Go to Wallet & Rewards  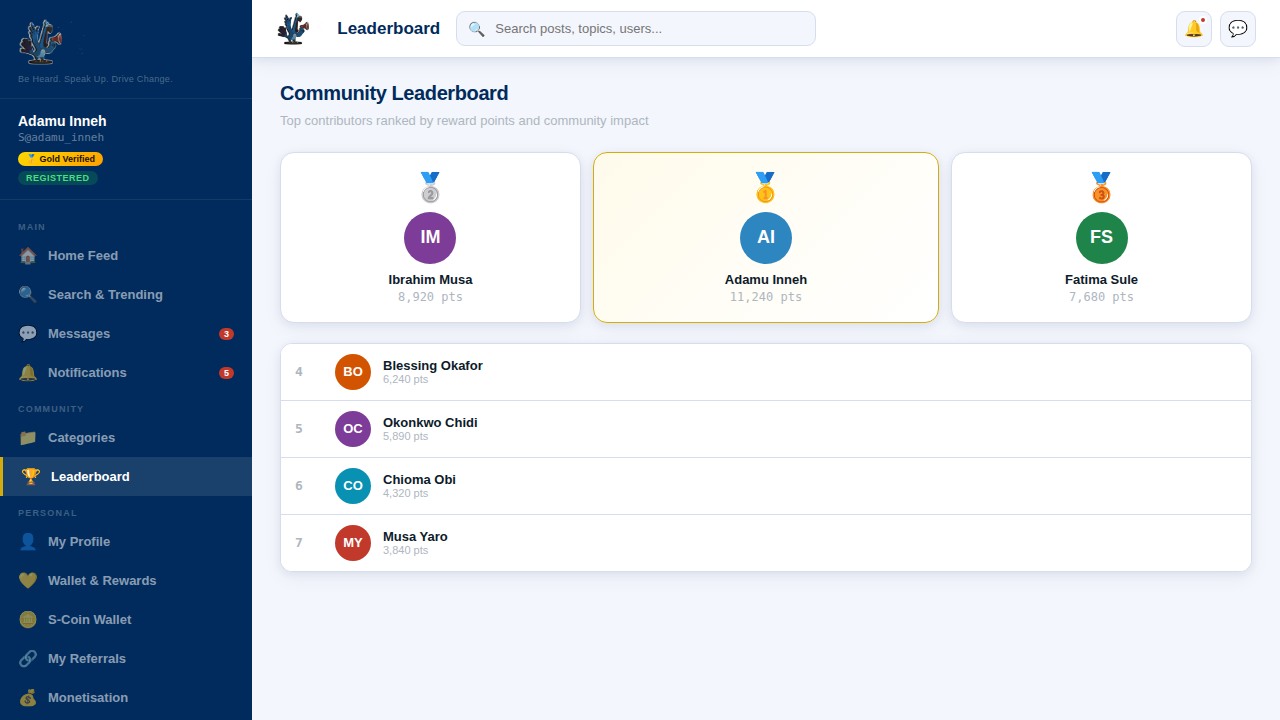click(126, 581)
